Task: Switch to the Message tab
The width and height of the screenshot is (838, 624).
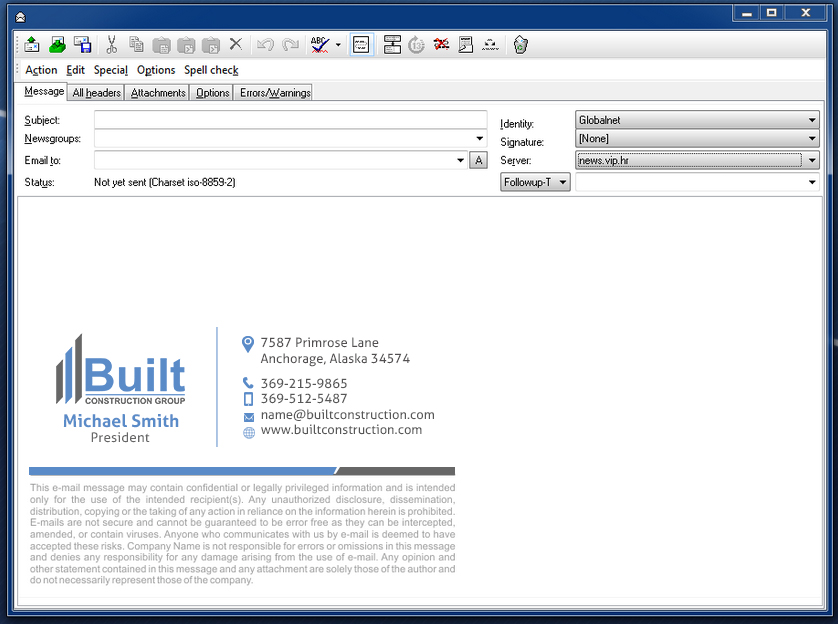Action: tap(44, 91)
